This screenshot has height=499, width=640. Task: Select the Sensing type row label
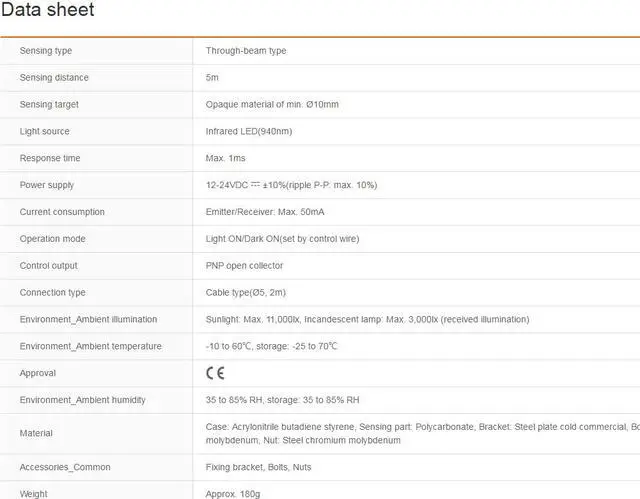coord(46,51)
